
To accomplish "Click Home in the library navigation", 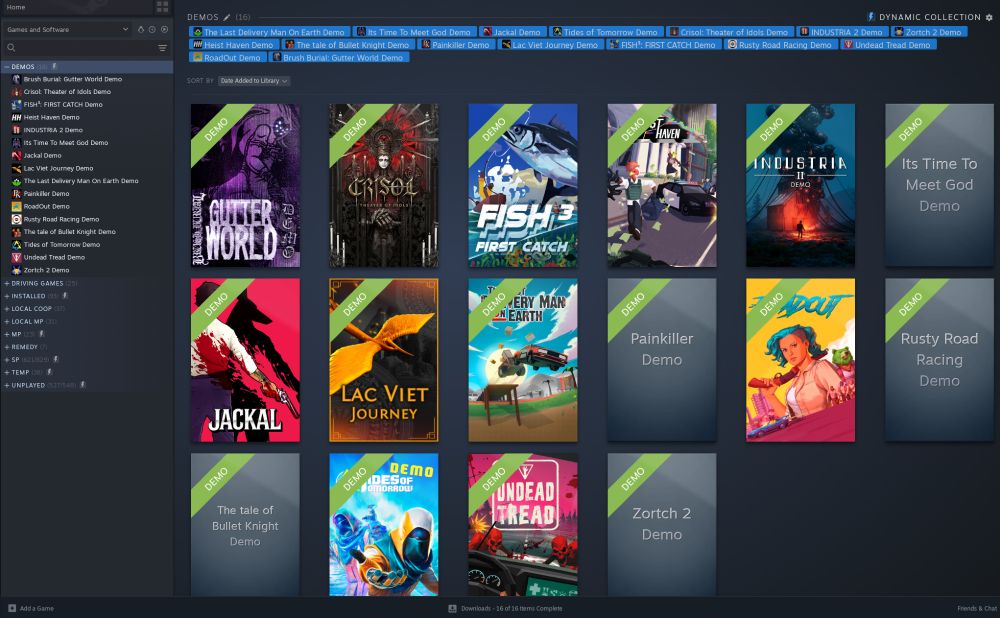I will (16, 6).
